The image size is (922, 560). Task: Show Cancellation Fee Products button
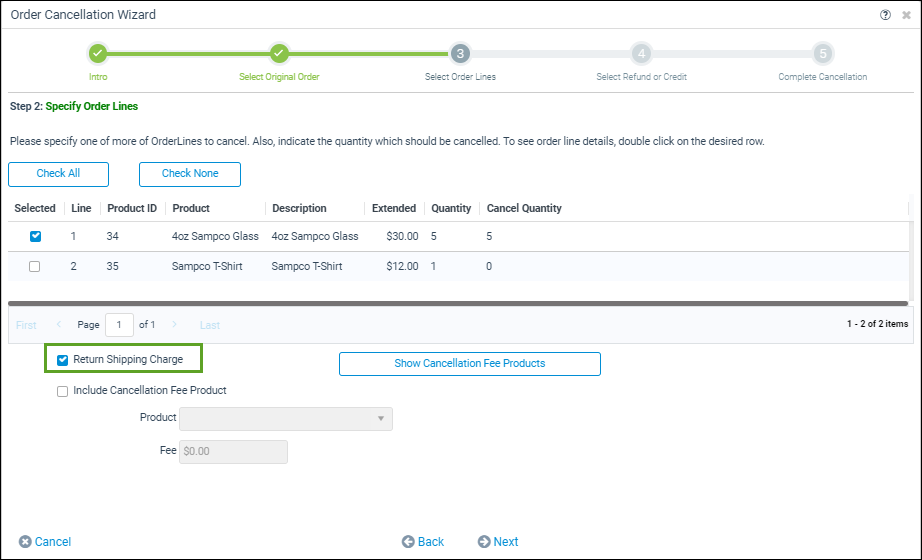(x=470, y=364)
